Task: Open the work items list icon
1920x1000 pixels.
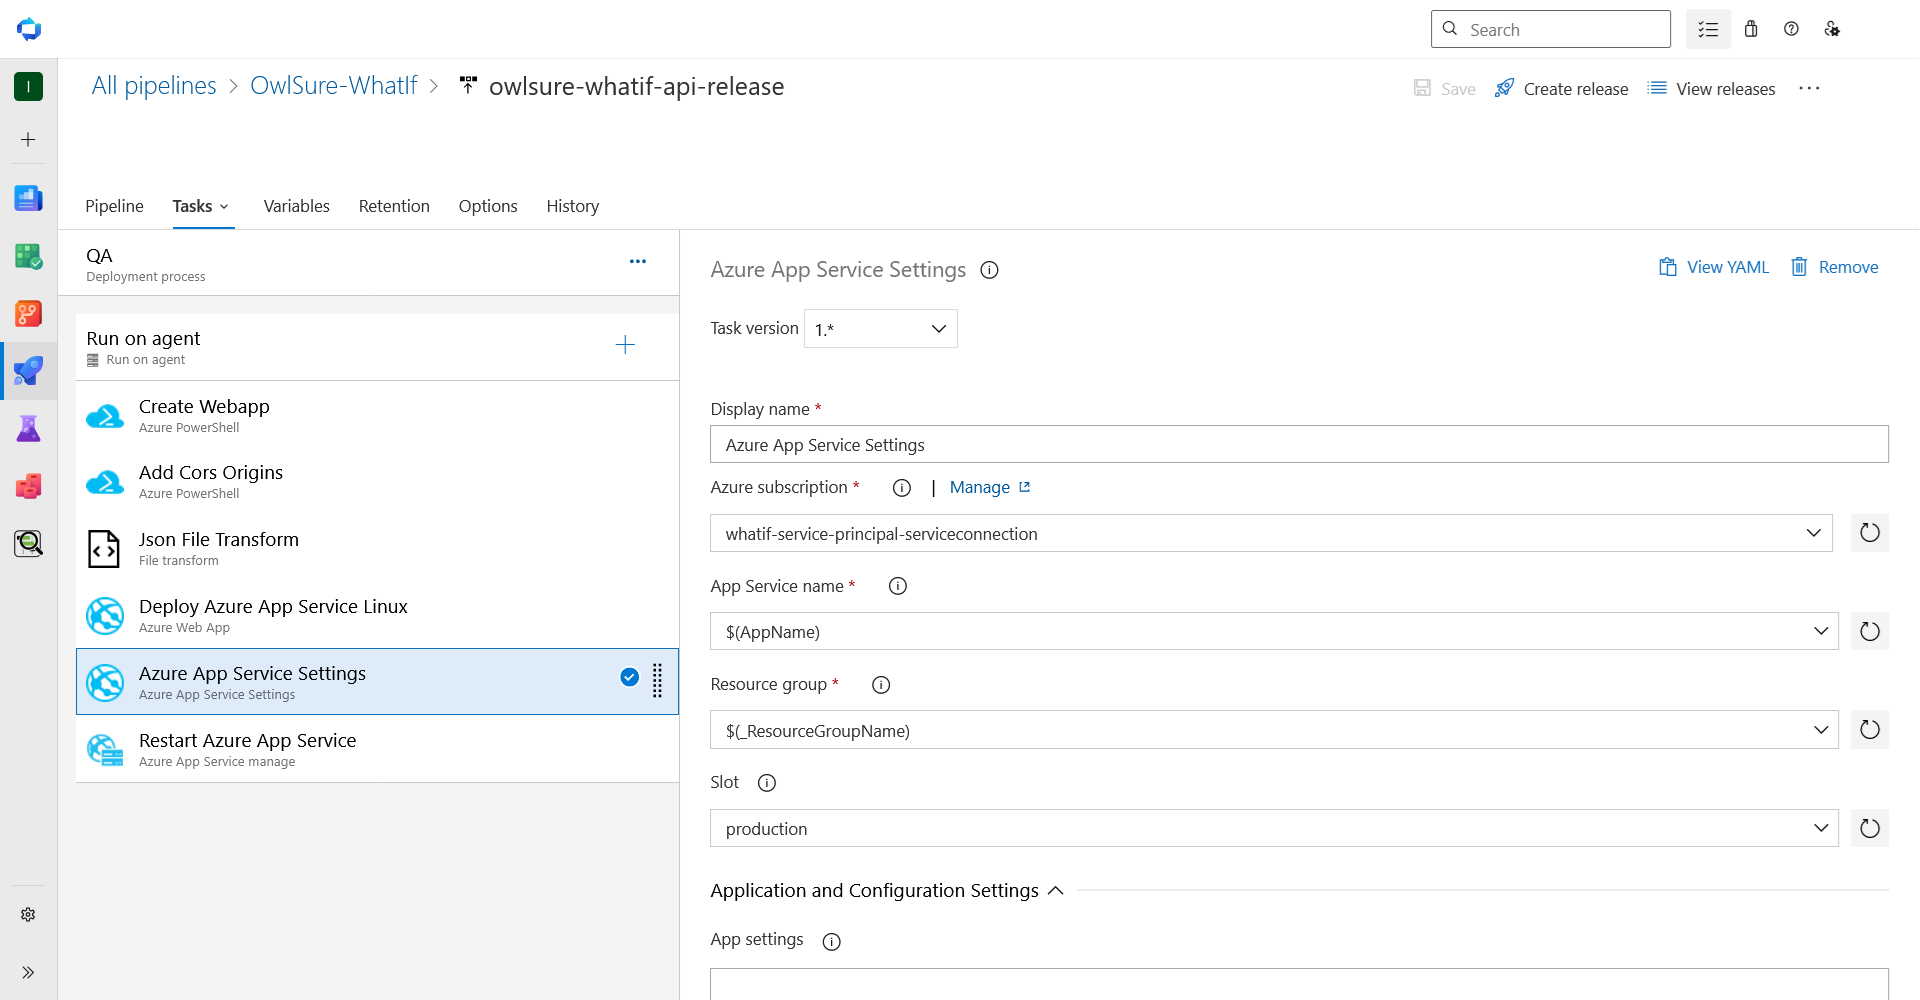Action: coord(1708,29)
